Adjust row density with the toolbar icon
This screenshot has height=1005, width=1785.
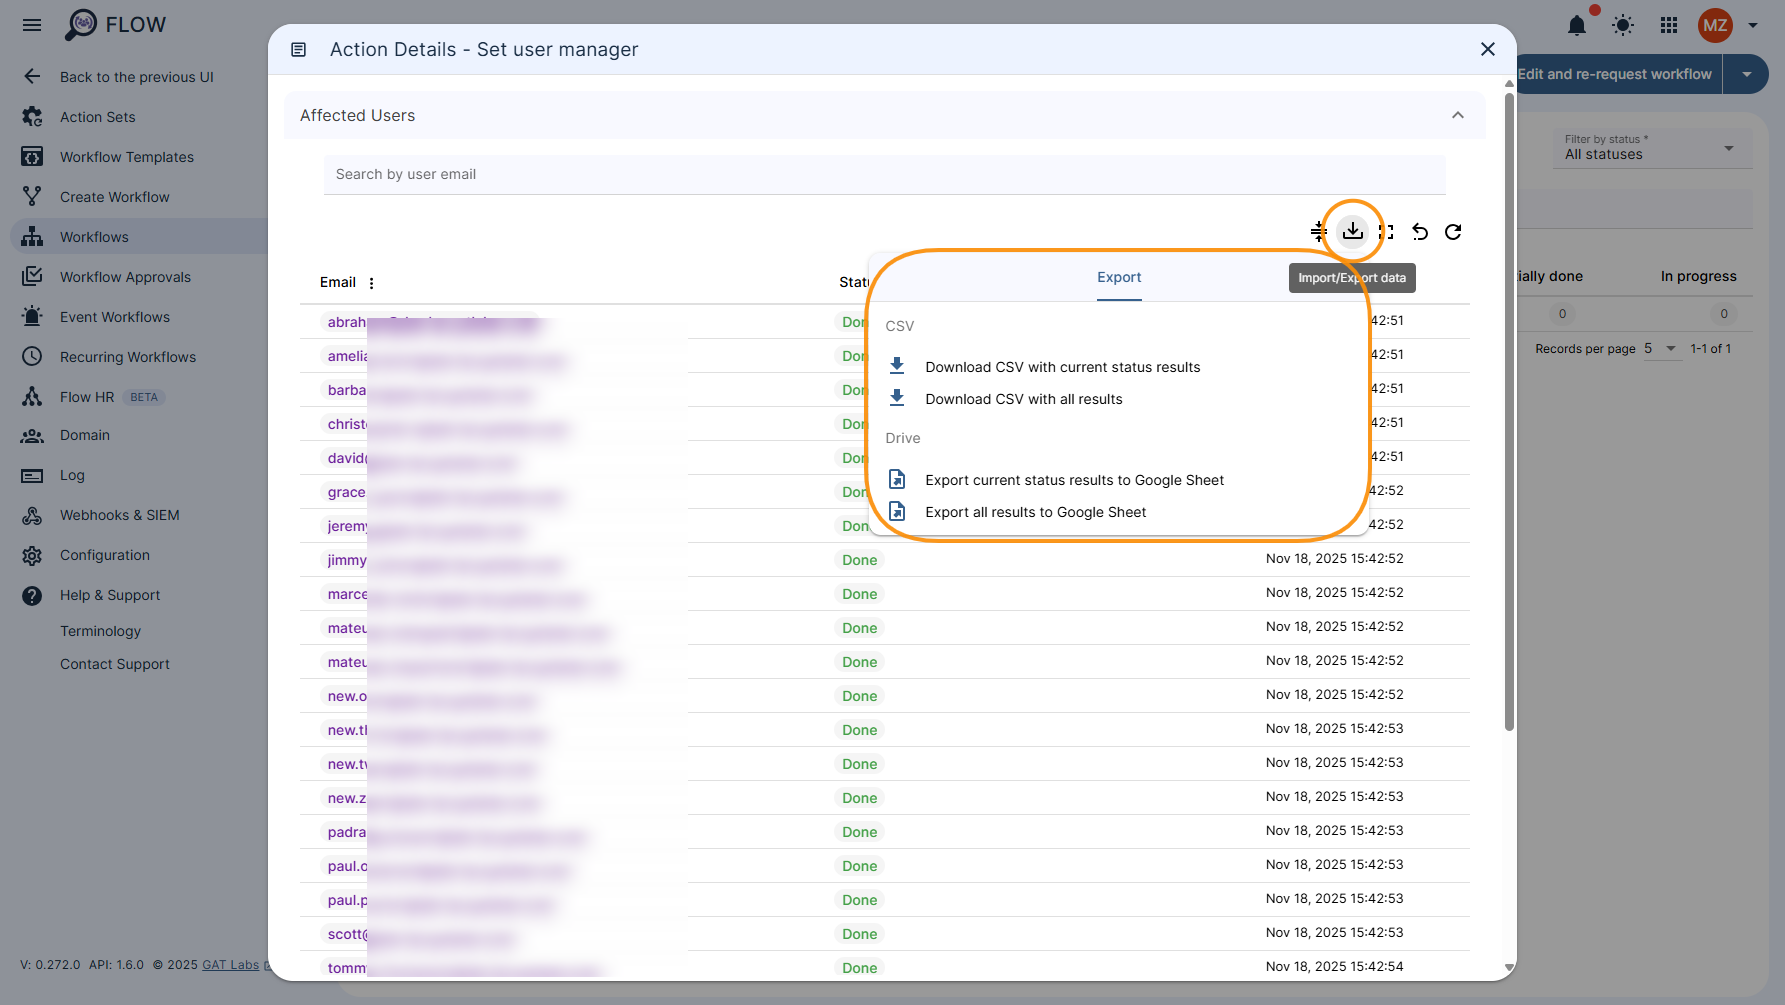pyautogui.click(x=1318, y=231)
